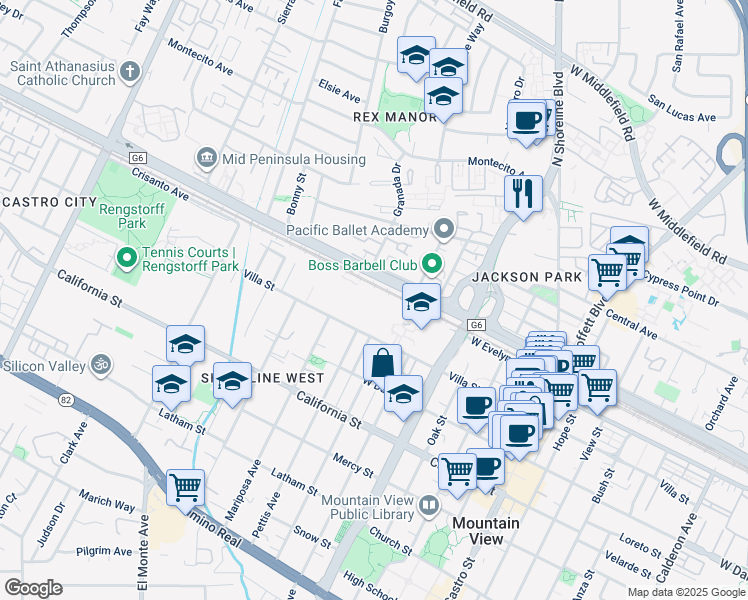This screenshot has height=600, width=748.
Task: Select the school marker above Latham St
Action: [x=171, y=384]
